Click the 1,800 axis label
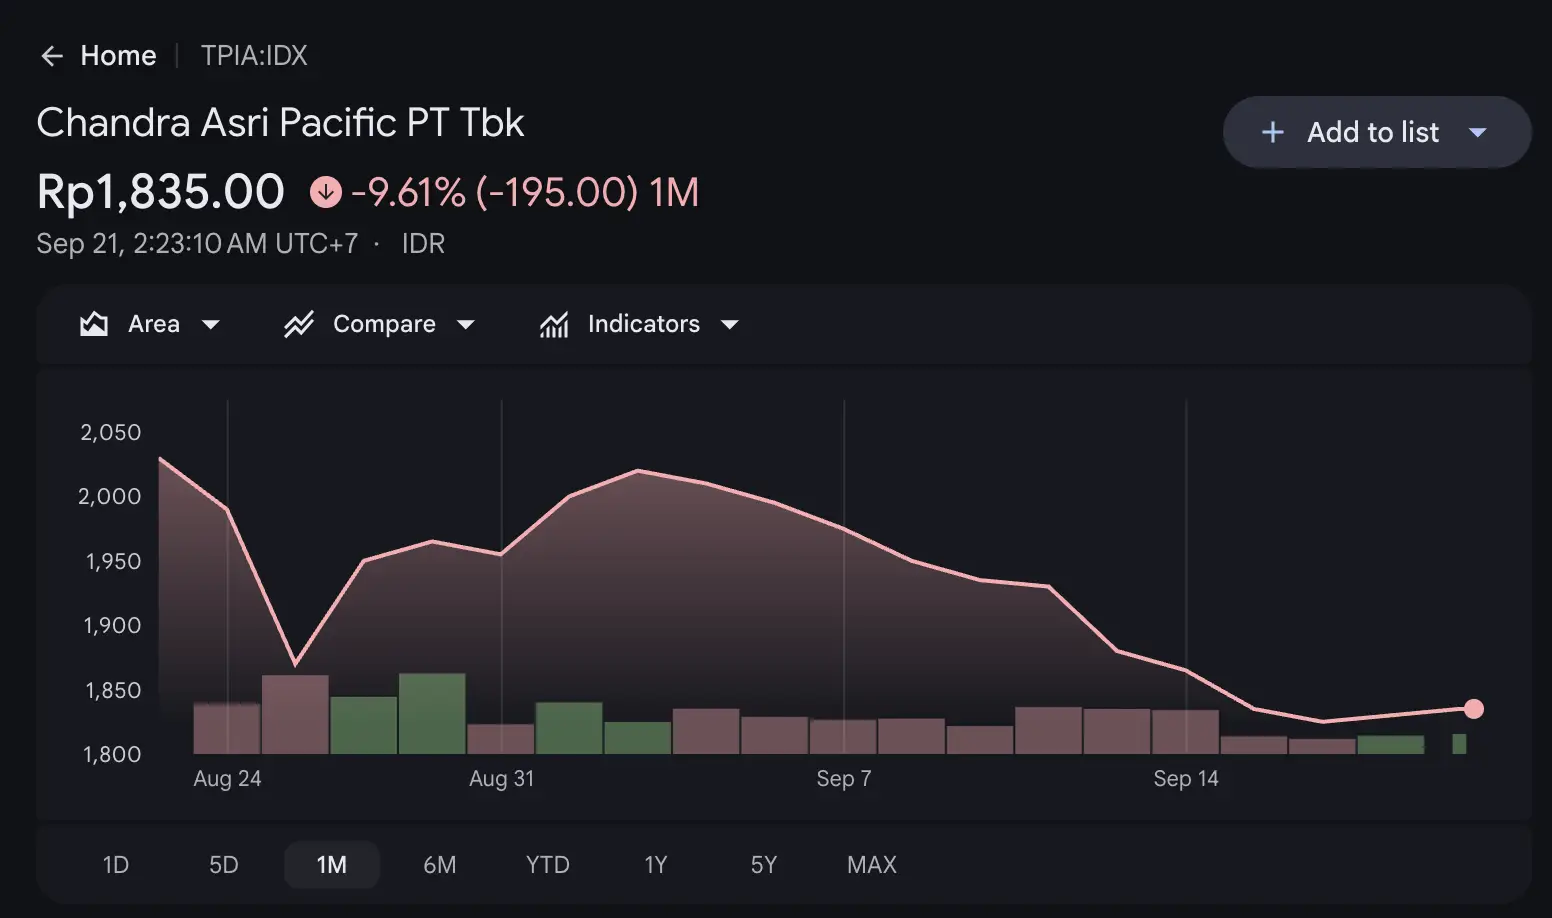The width and height of the screenshot is (1552, 918). 112,754
